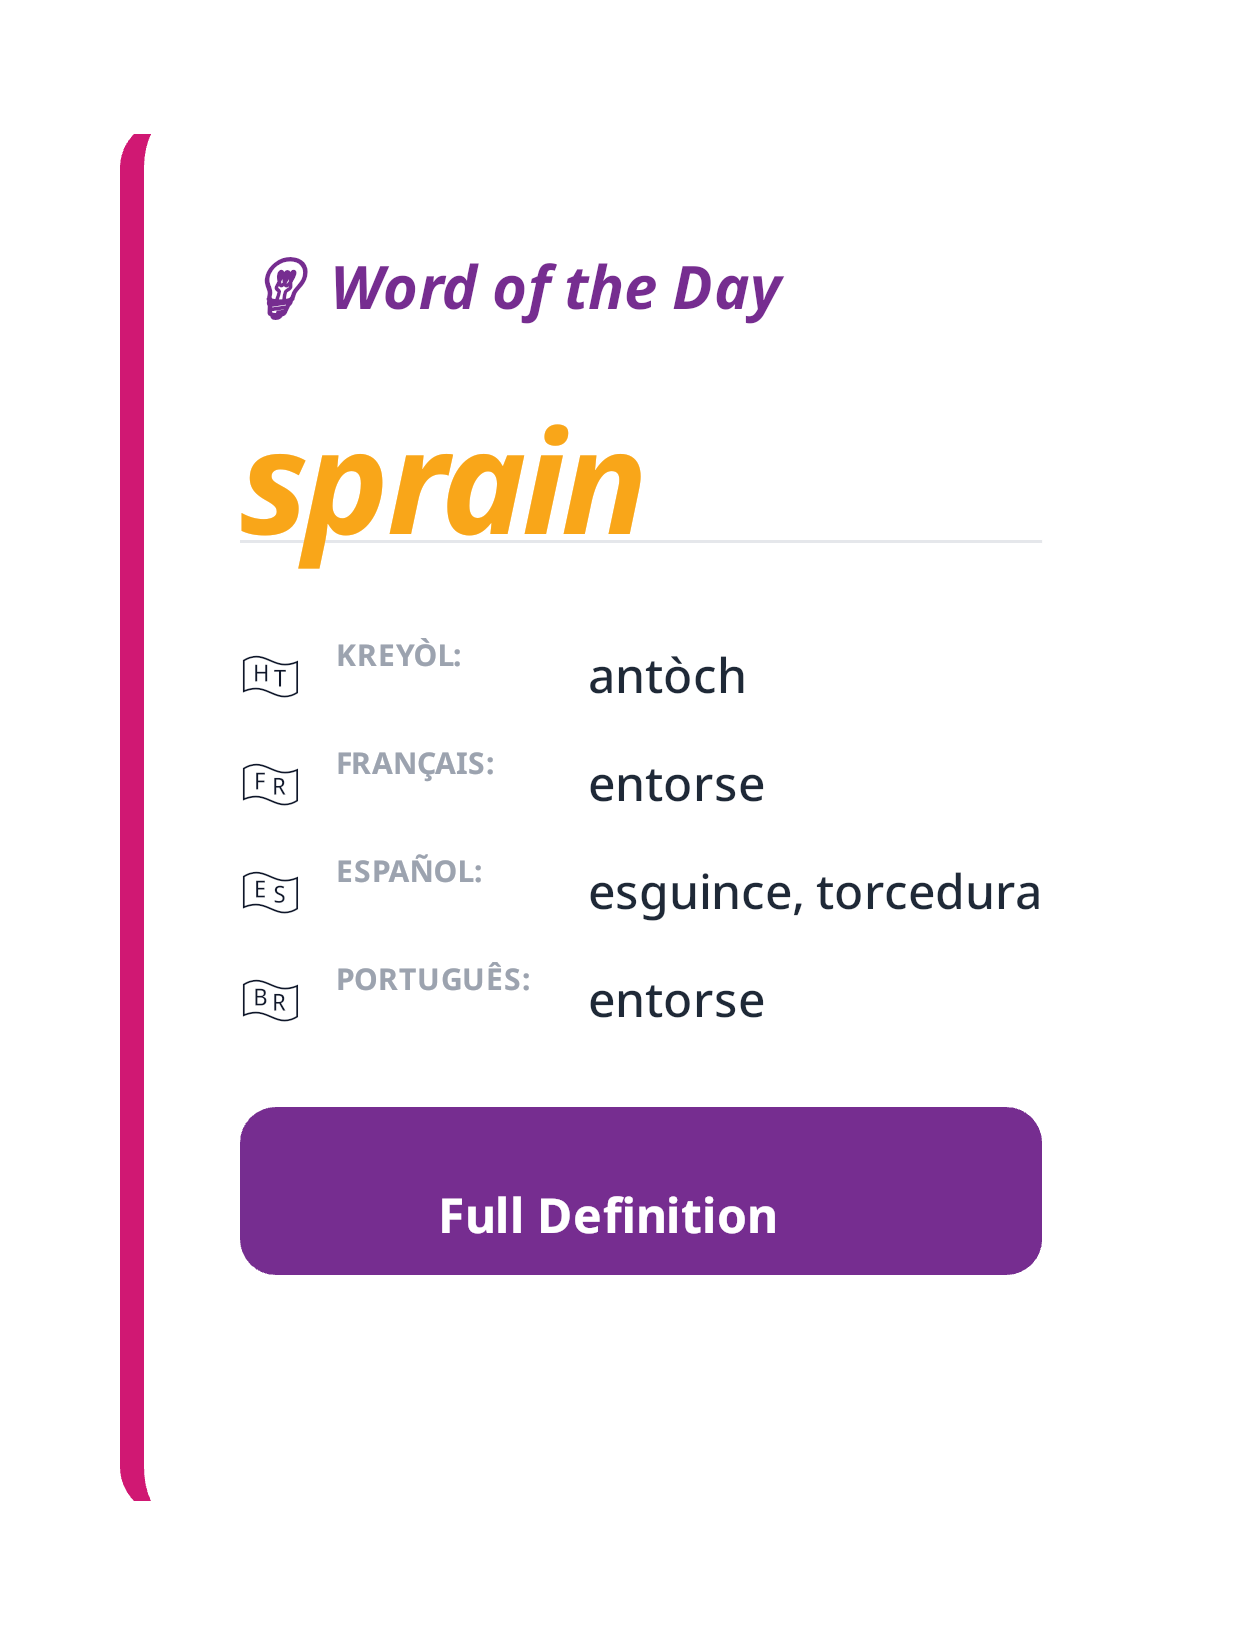Image resolution: width=1260 pixels, height=1635 pixels.
Task: Click the PORTUGUÊS label text
Action: (434, 979)
